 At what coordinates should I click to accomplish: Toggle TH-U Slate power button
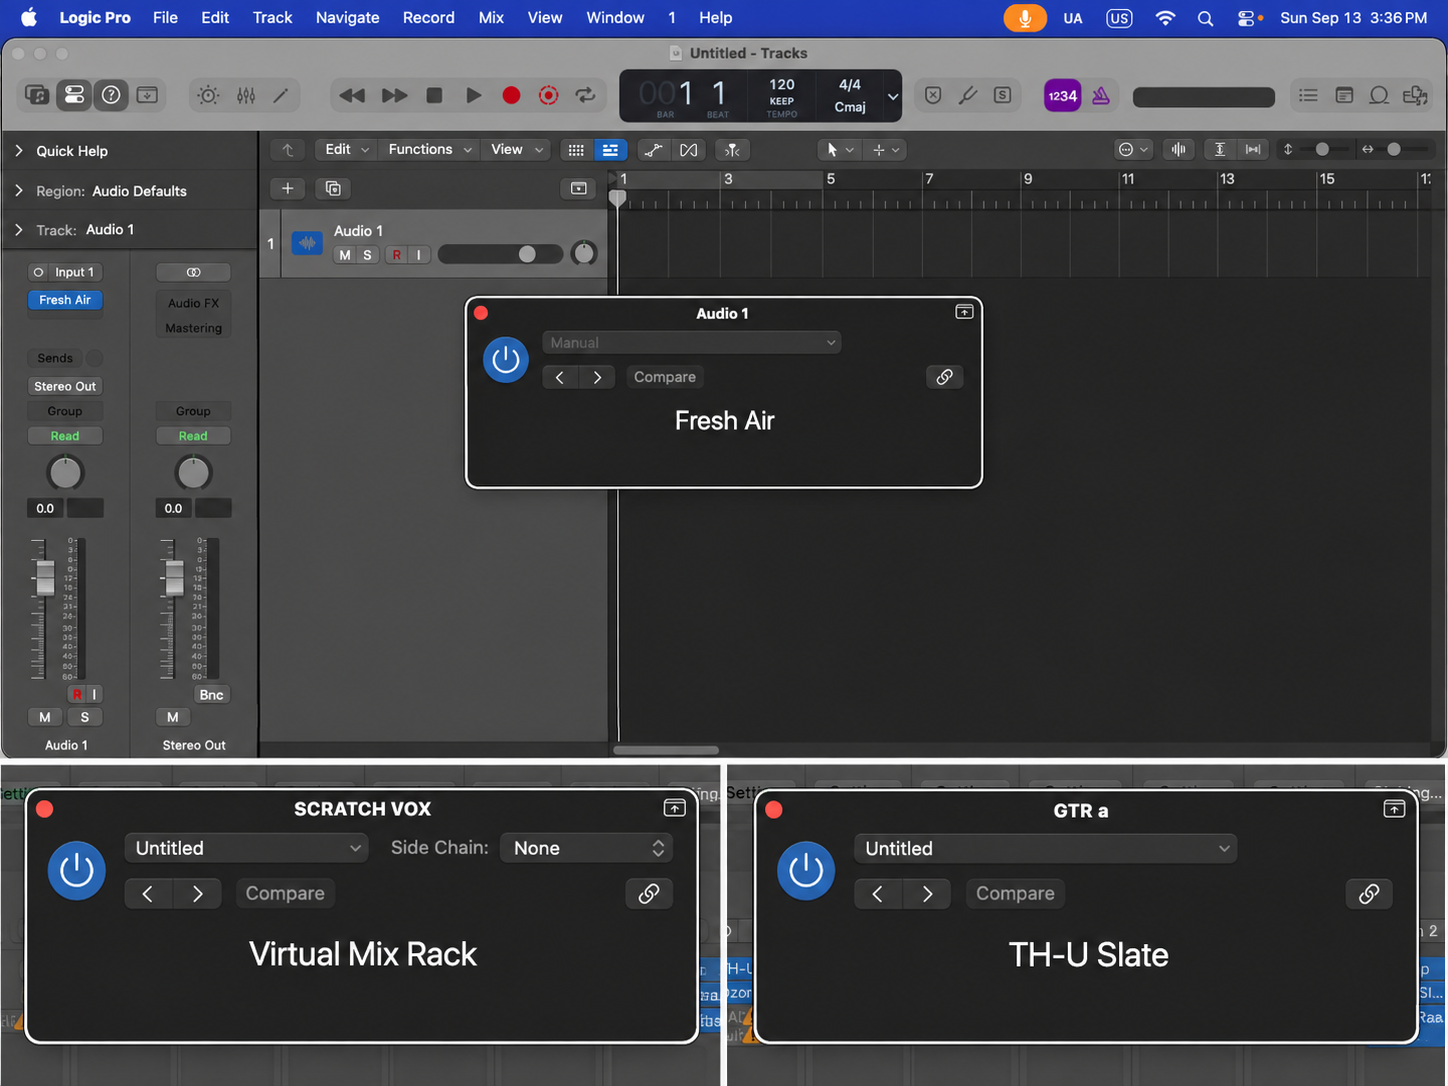[x=806, y=871]
